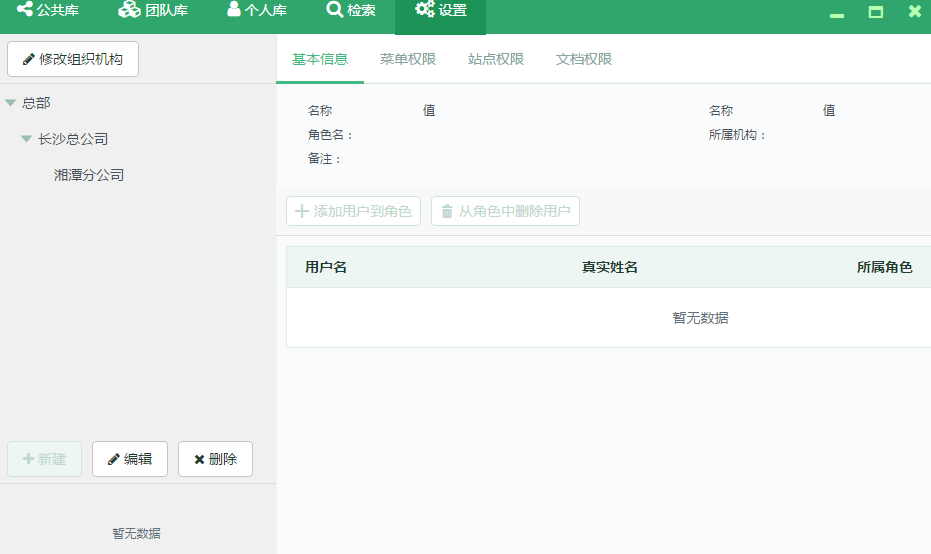Switch to the 菜单权限 tab
Viewport: 931px width, 554px height.
coord(408,59)
